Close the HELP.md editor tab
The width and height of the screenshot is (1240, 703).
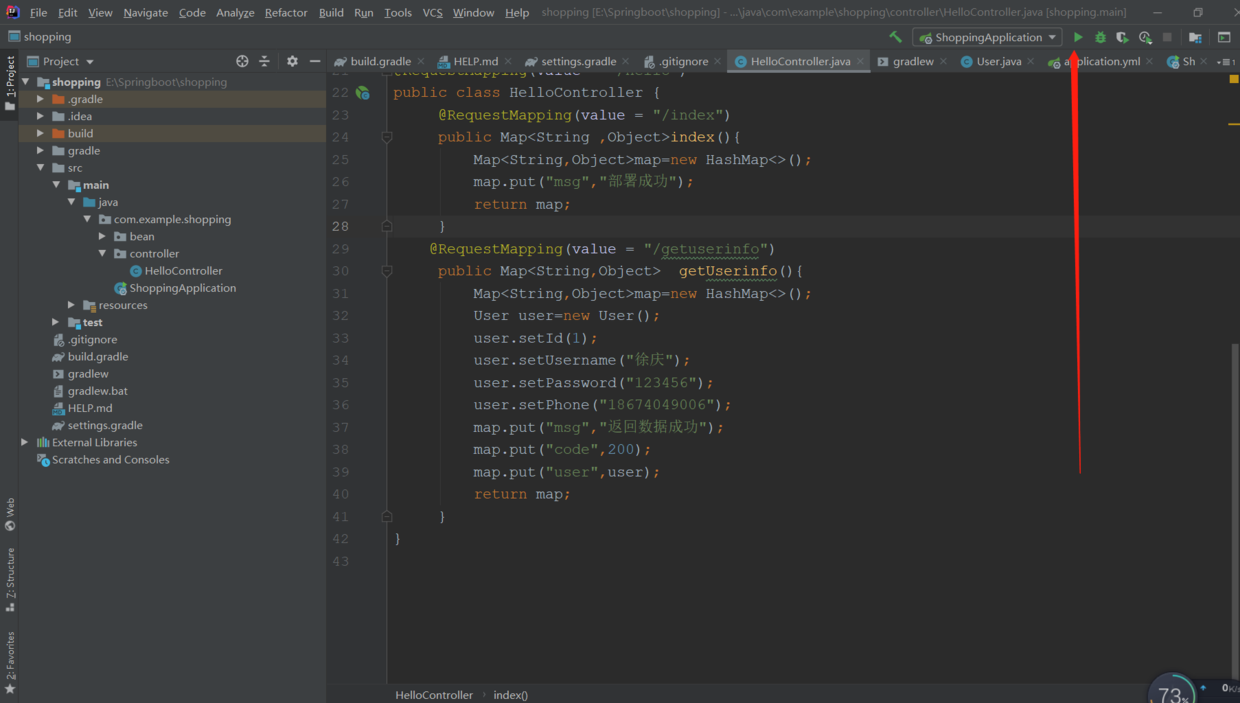point(508,61)
